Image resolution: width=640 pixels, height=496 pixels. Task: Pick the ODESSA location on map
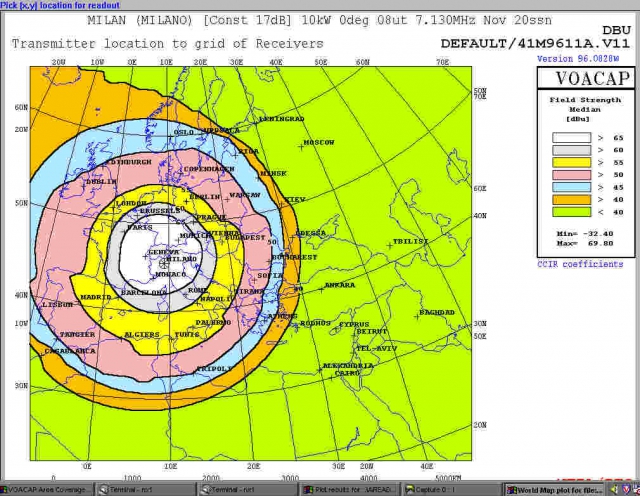coord(311,233)
